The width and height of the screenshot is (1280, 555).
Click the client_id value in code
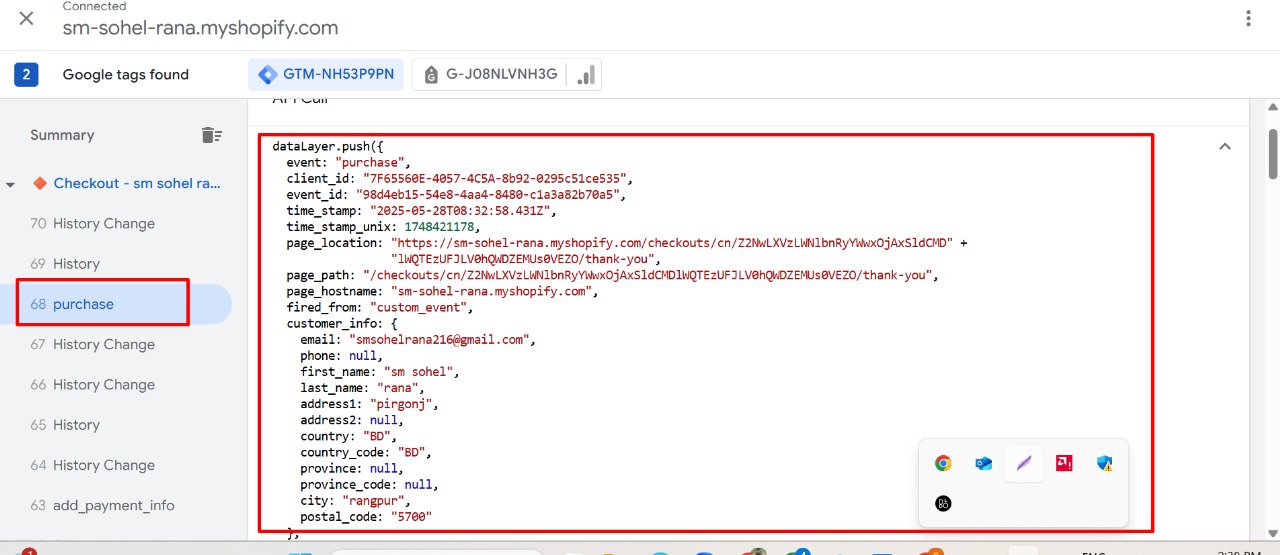[498, 178]
